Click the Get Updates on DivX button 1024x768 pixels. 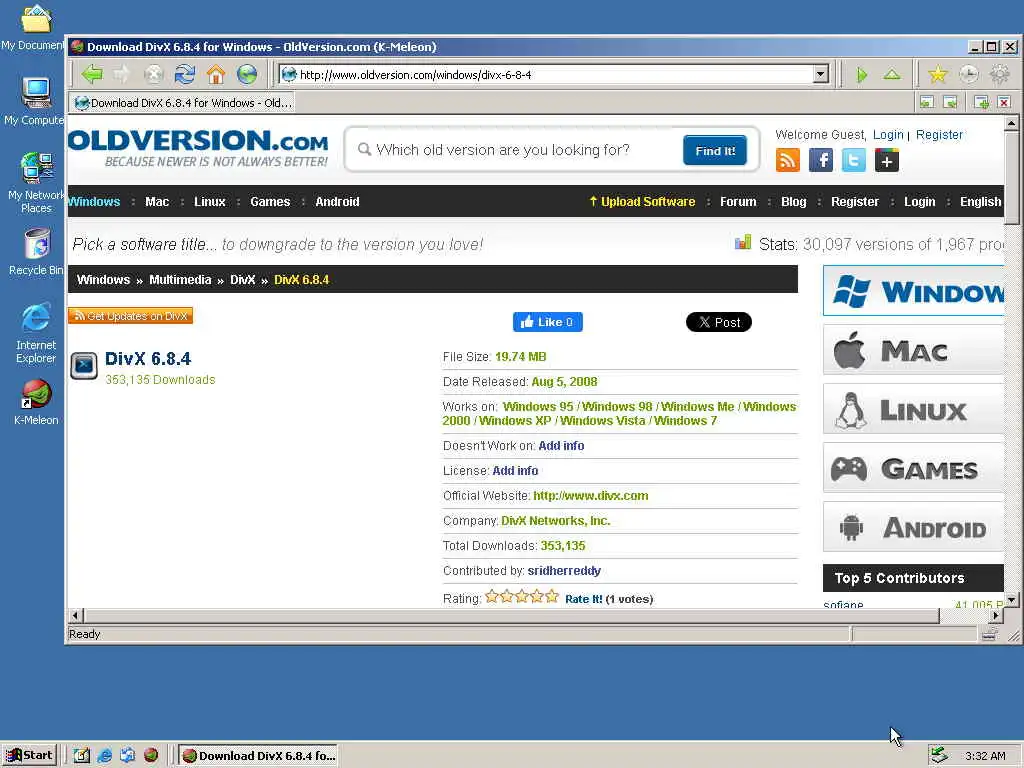(x=131, y=316)
